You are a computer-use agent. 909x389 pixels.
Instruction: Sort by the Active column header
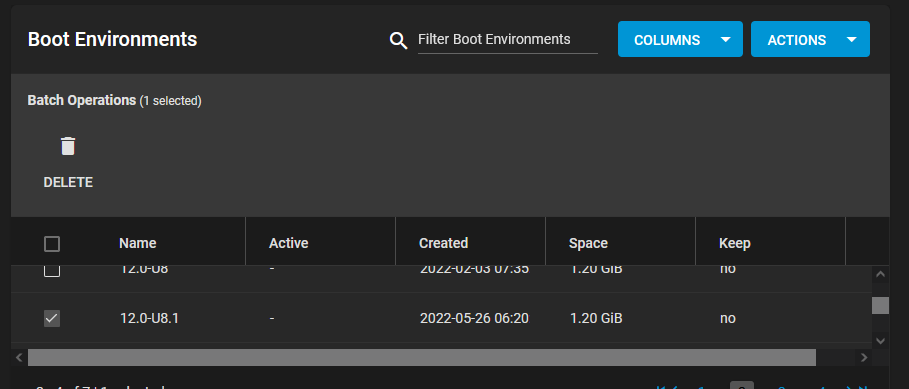pyautogui.click(x=288, y=243)
